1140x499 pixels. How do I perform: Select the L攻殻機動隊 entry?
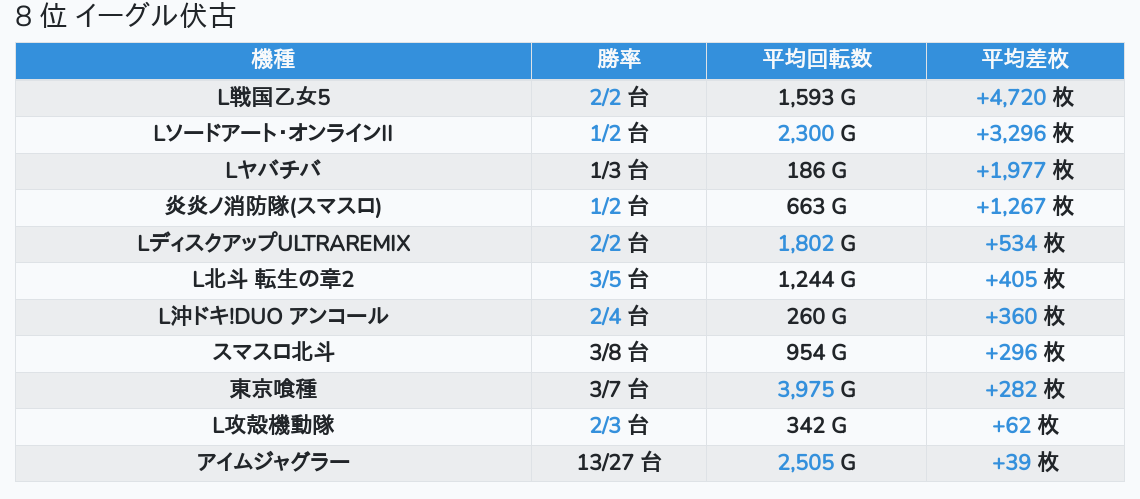tap(273, 426)
